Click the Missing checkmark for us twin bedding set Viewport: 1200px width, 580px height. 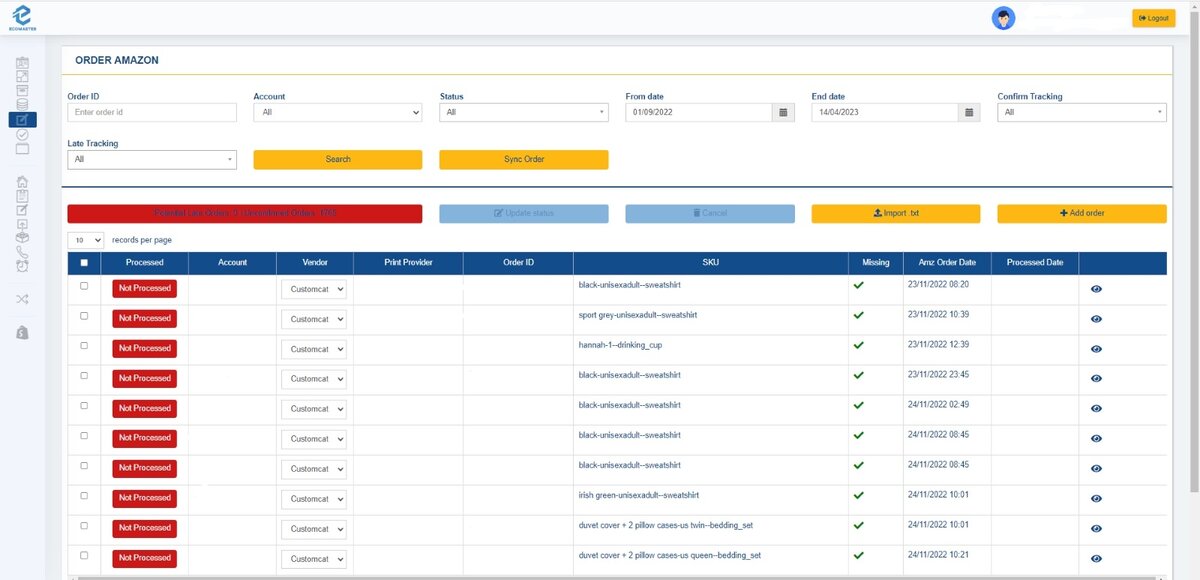pyautogui.click(x=858, y=526)
